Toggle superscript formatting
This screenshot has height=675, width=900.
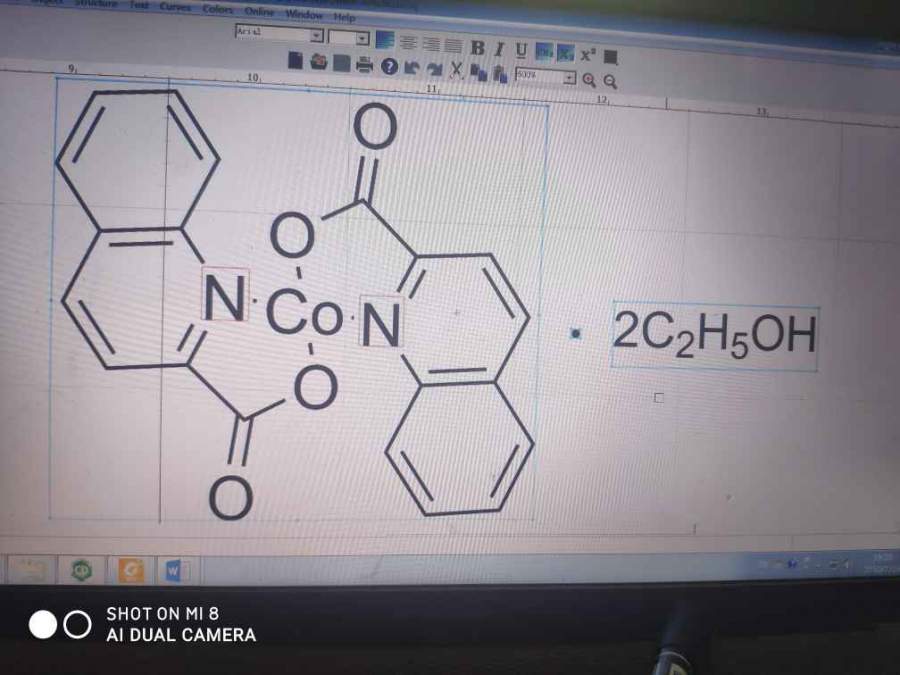(x=588, y=55)
